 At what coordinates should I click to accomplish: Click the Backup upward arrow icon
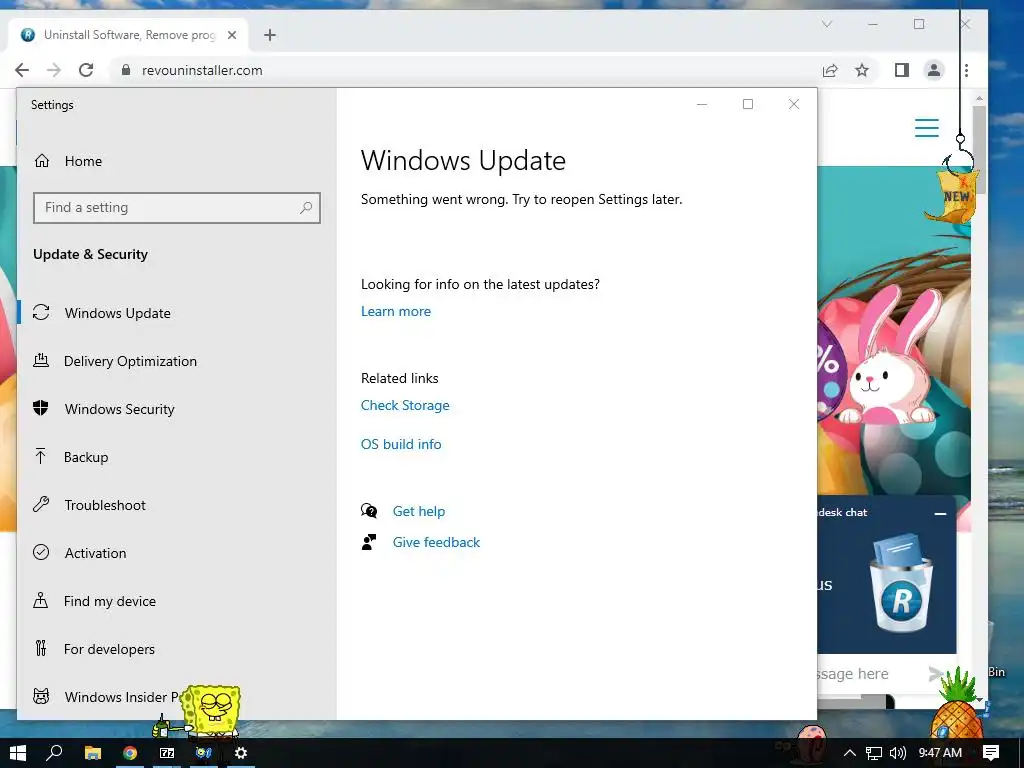(40, 456)
